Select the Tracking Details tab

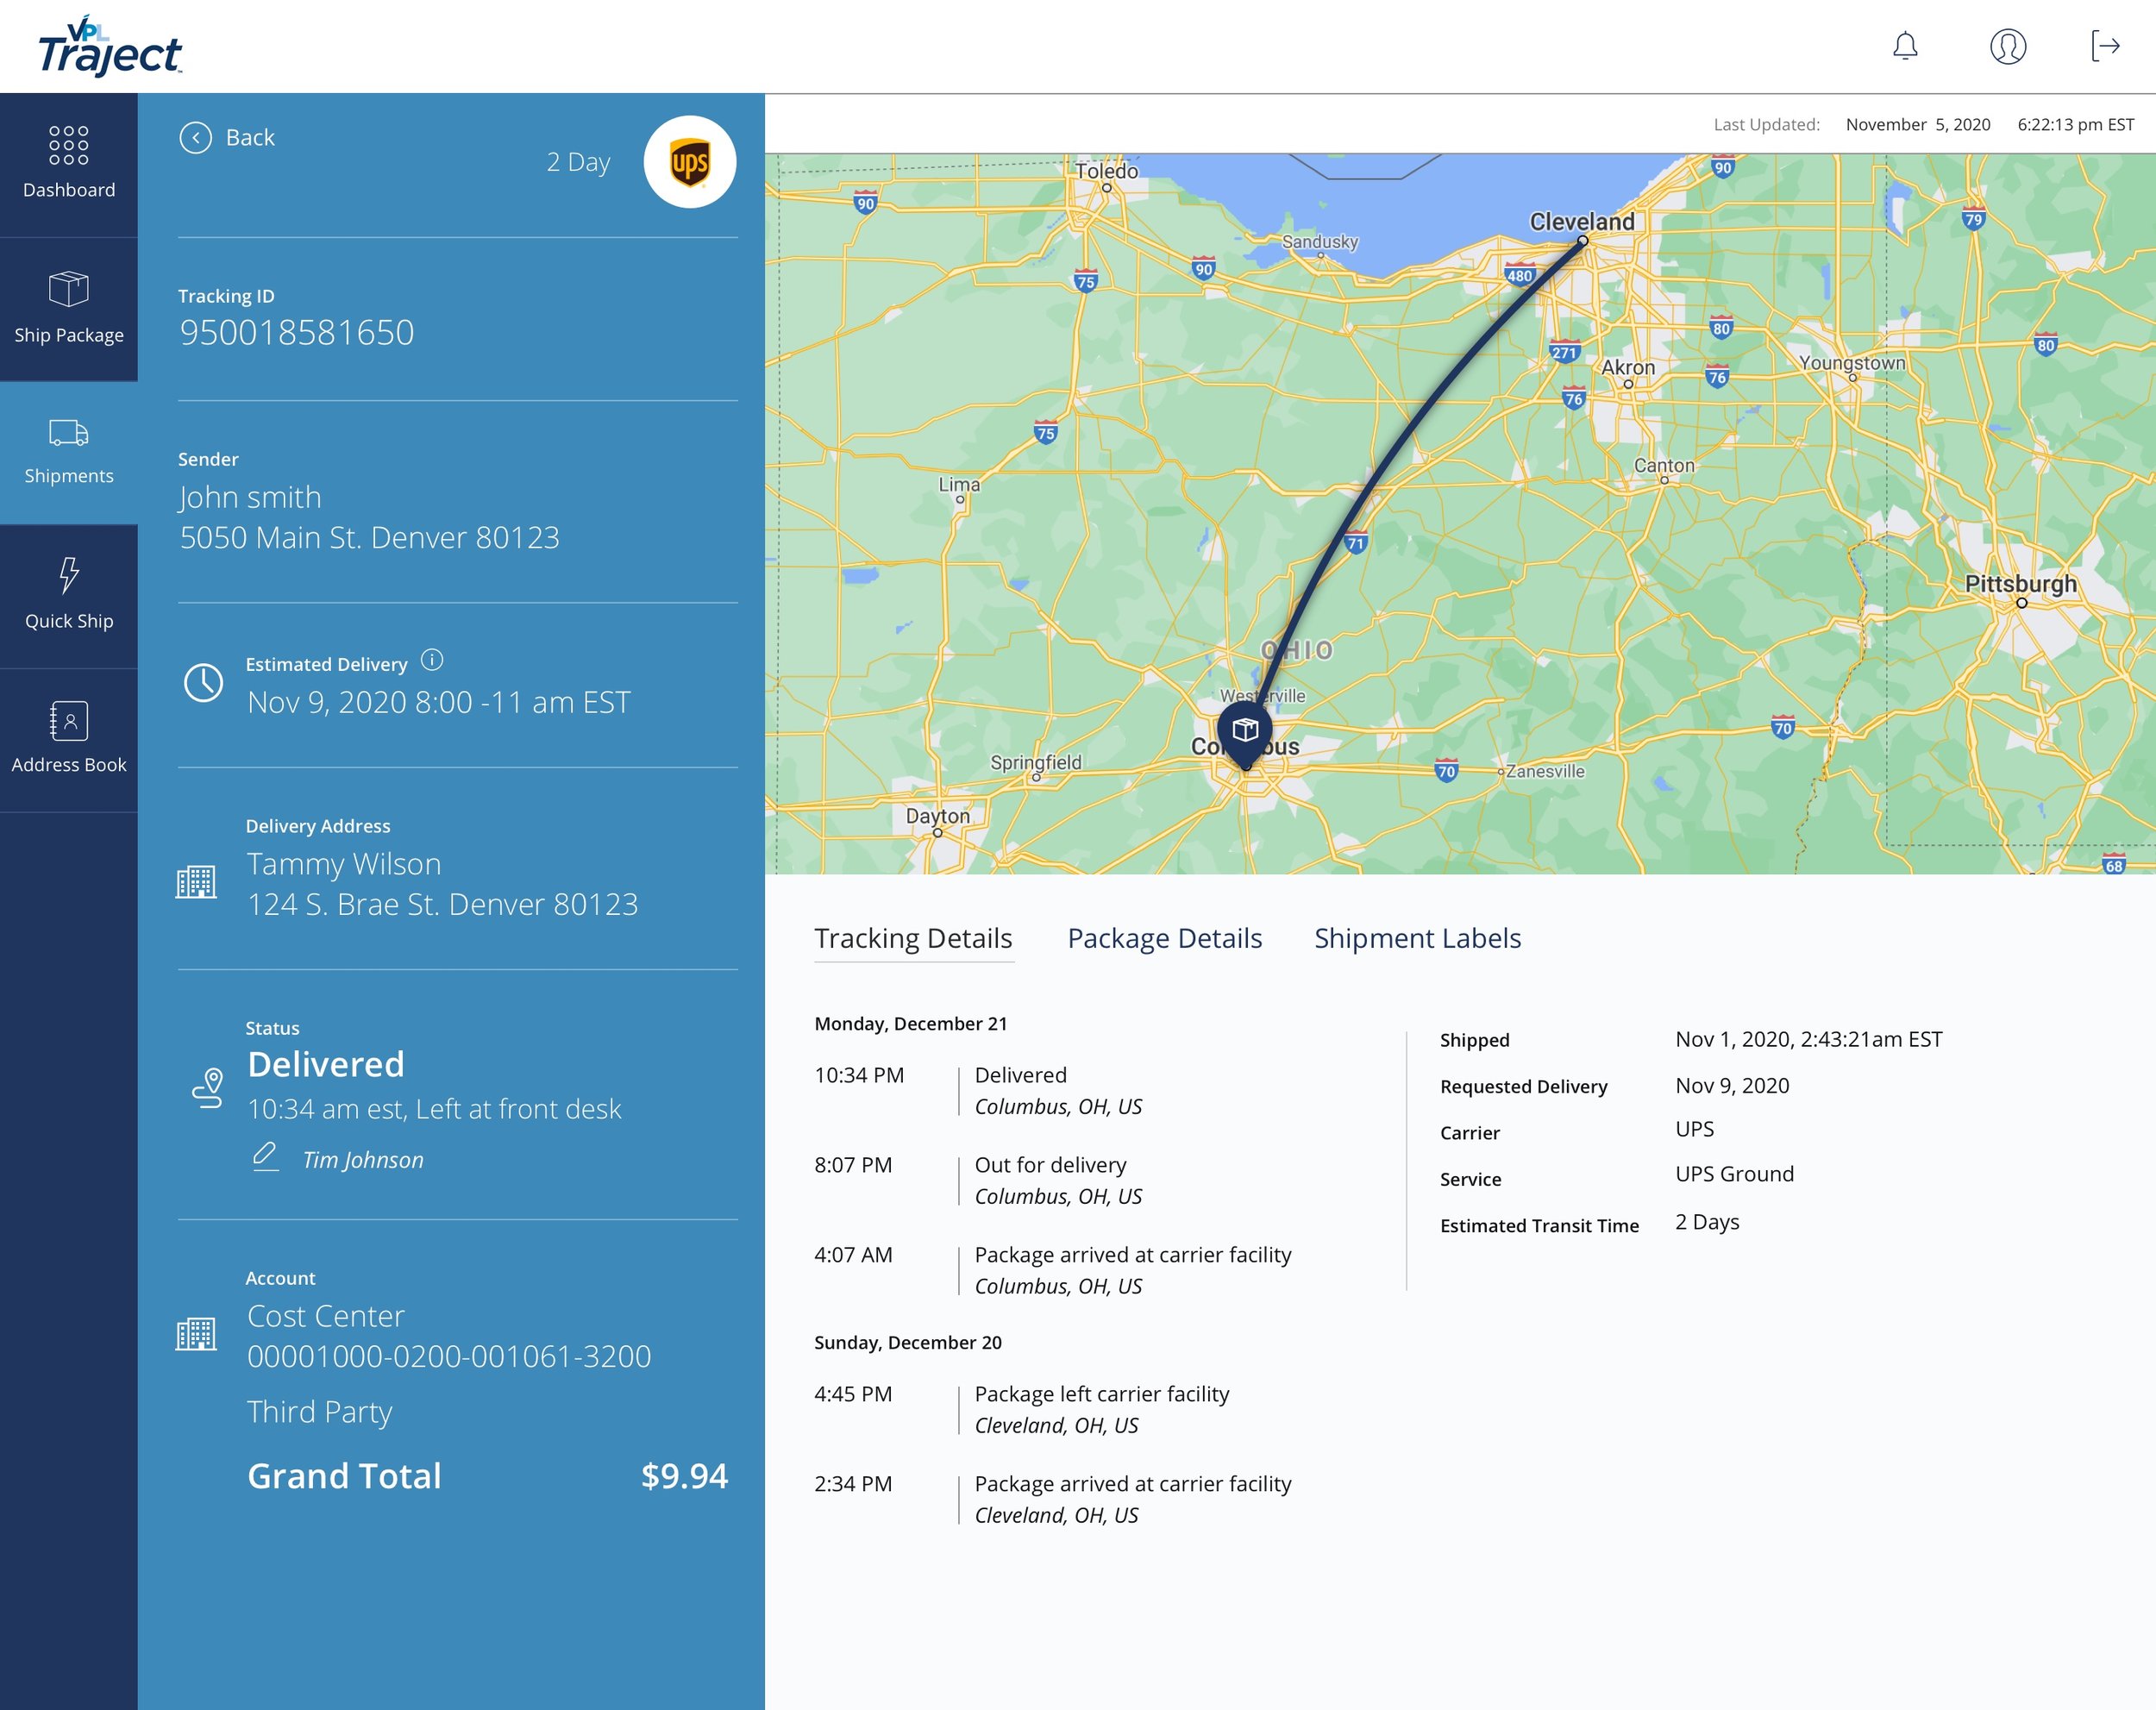[913, 938]
